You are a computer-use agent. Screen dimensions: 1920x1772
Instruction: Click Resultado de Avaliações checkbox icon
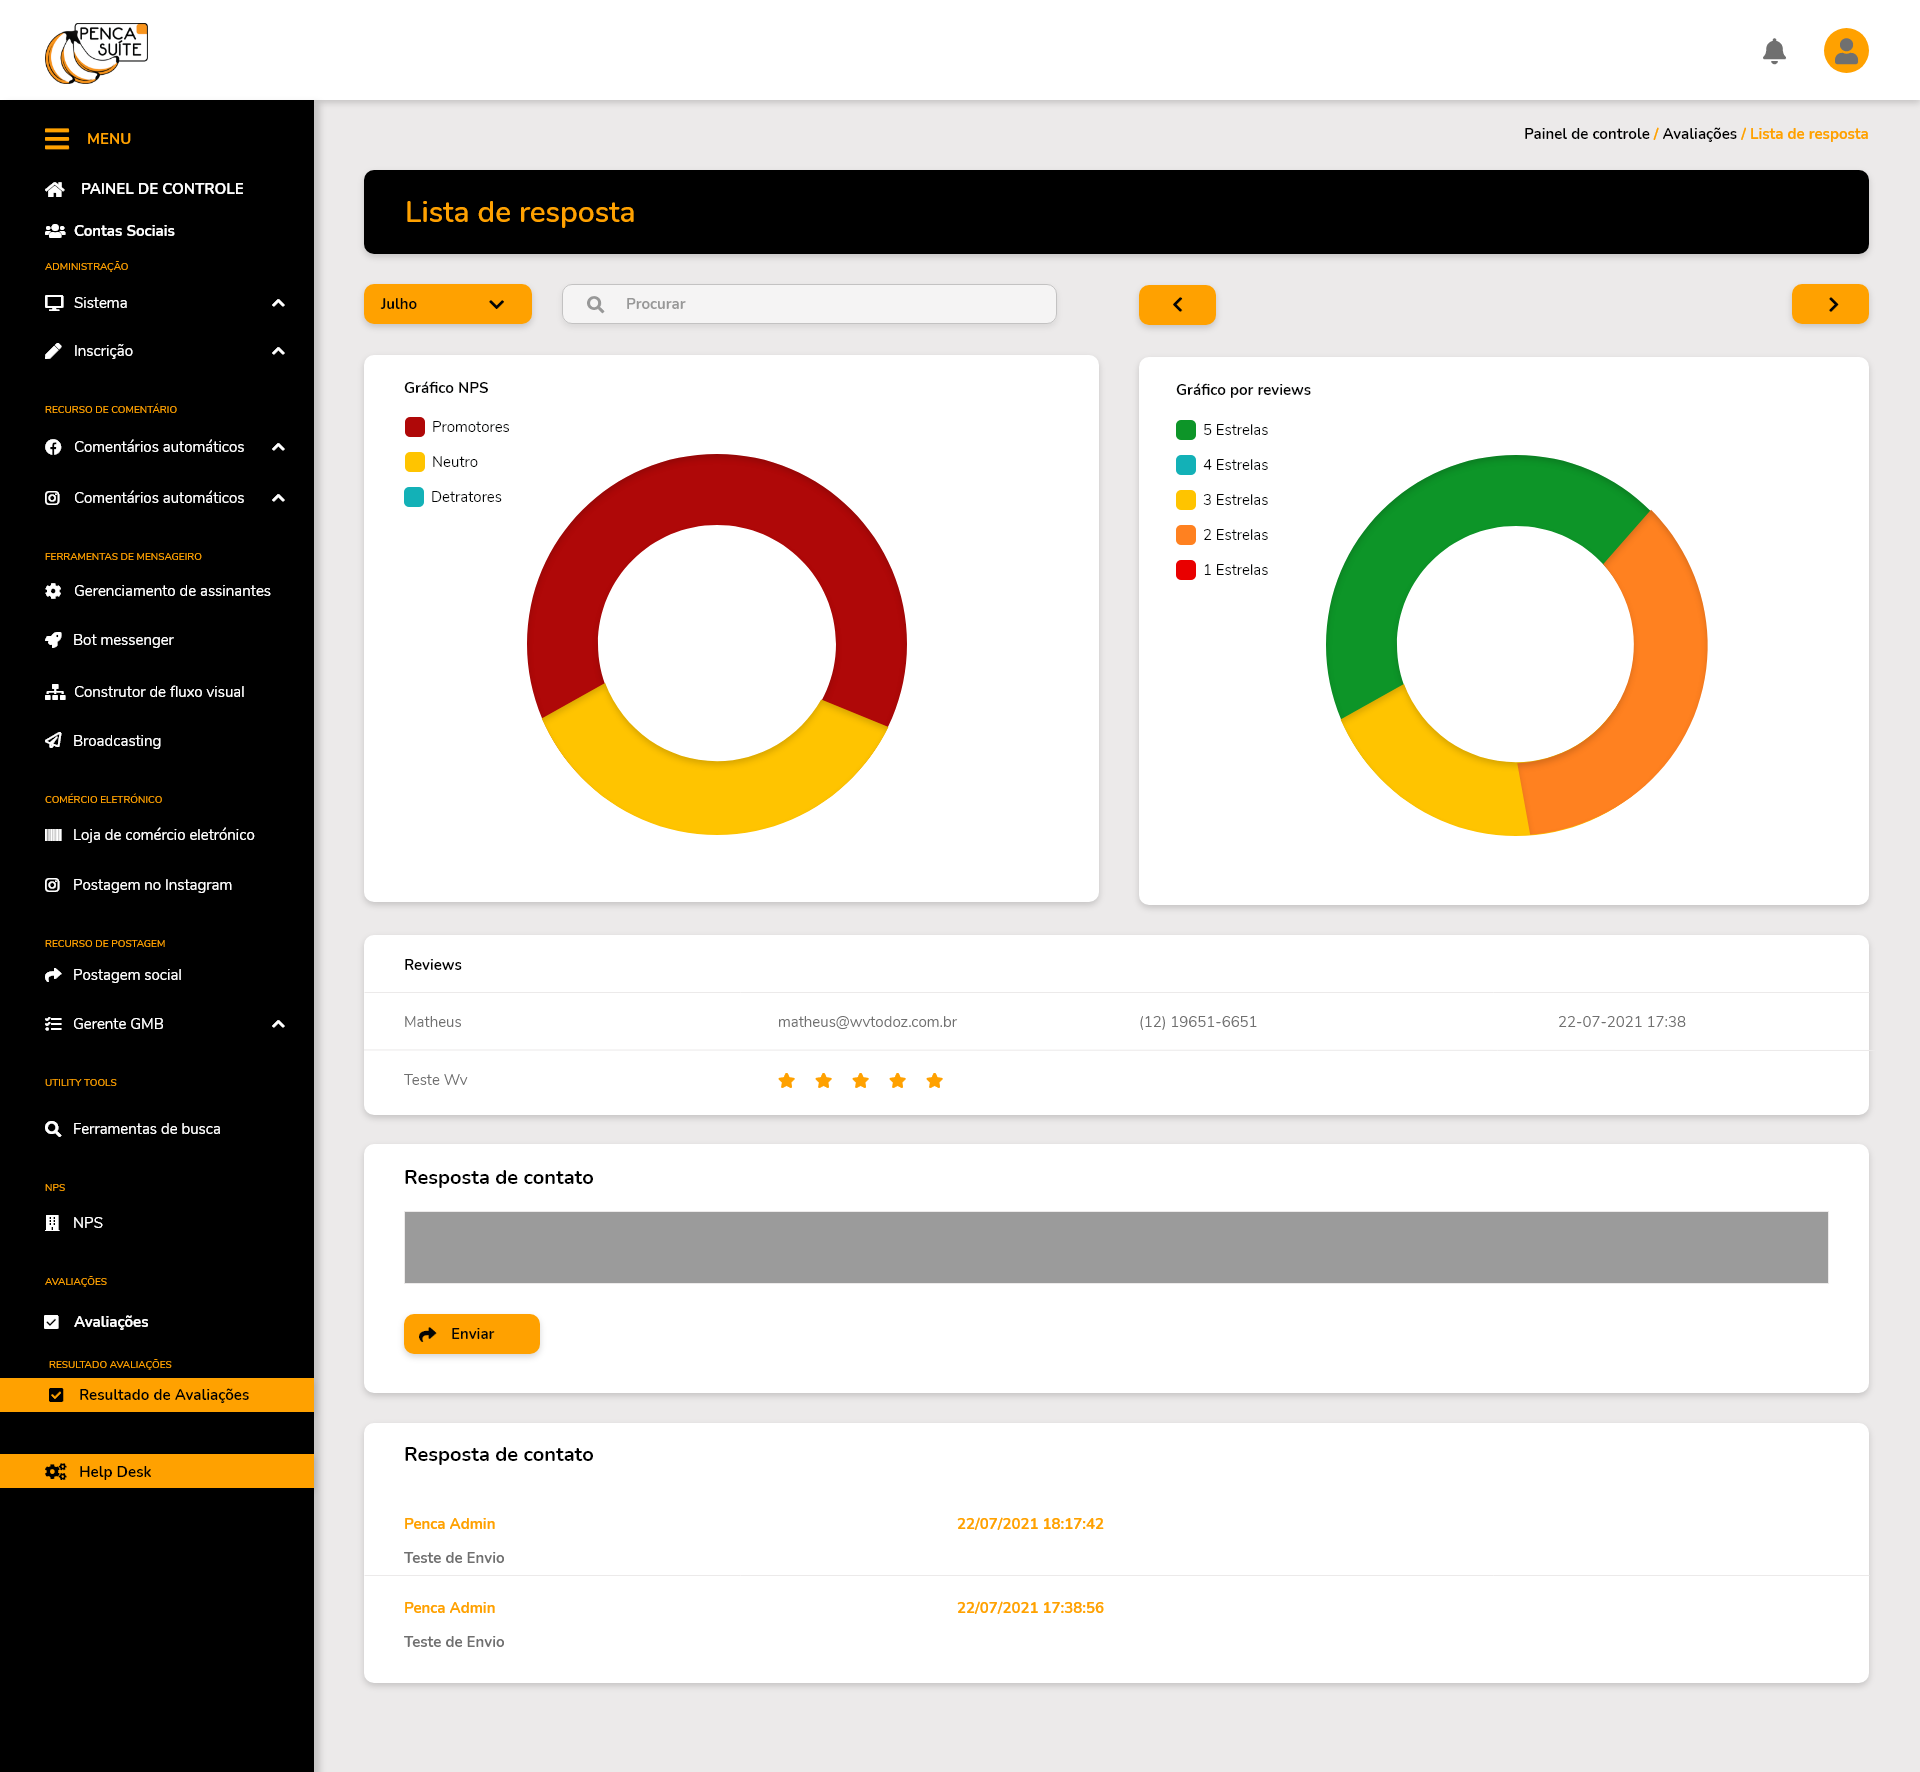click(57, 1395)
